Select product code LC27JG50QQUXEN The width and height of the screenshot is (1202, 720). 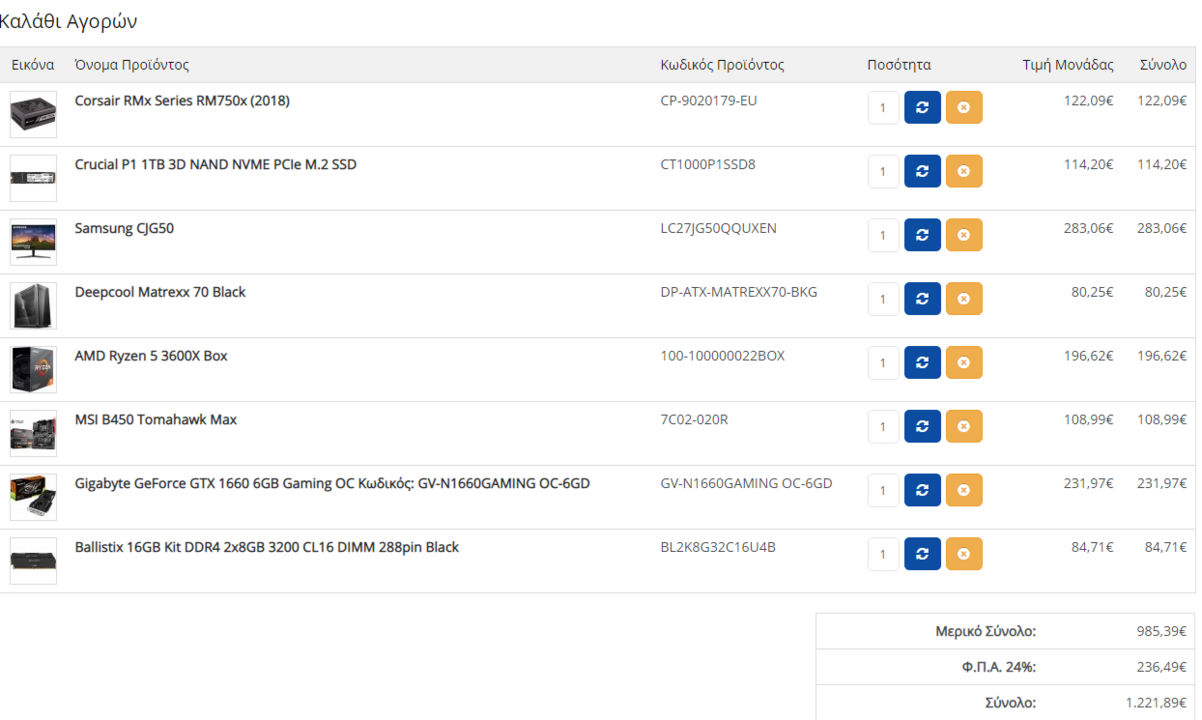(x=718, y=228)
